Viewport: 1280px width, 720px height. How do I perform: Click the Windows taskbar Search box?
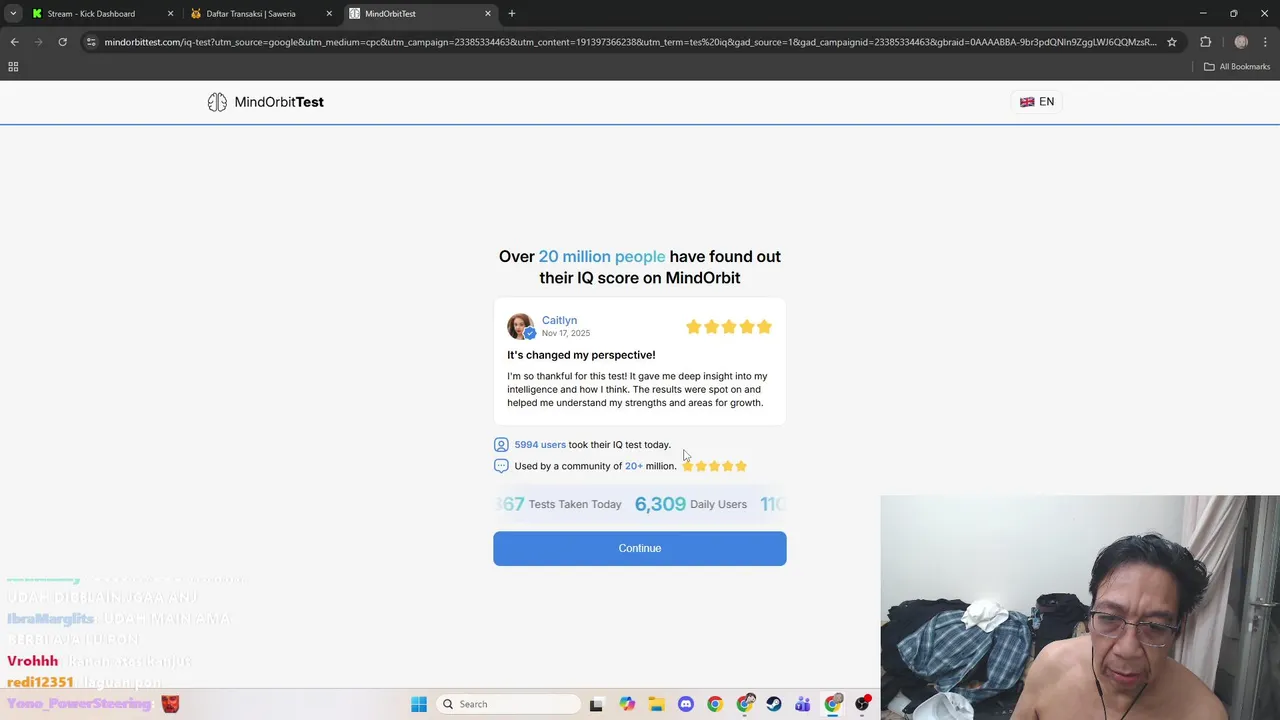510,704
